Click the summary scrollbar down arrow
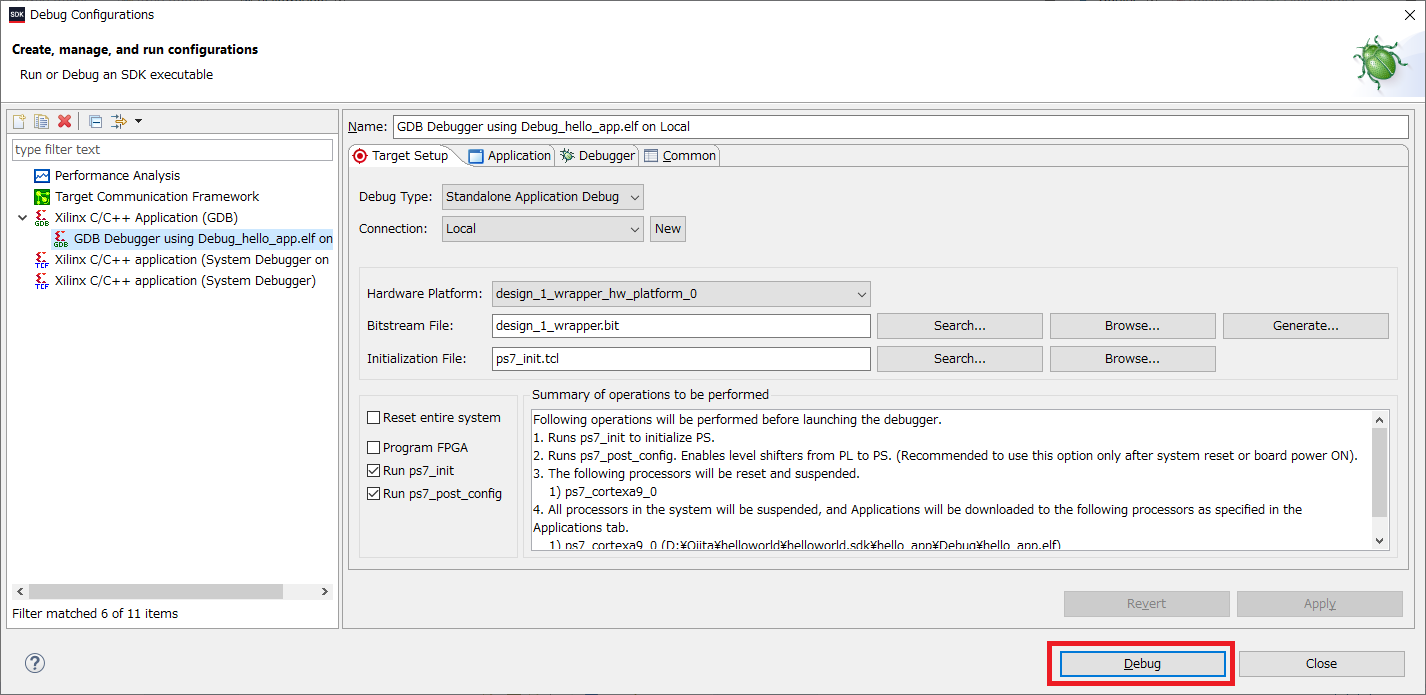Viewport: 1426px width, 695px height. point(1380,541)
